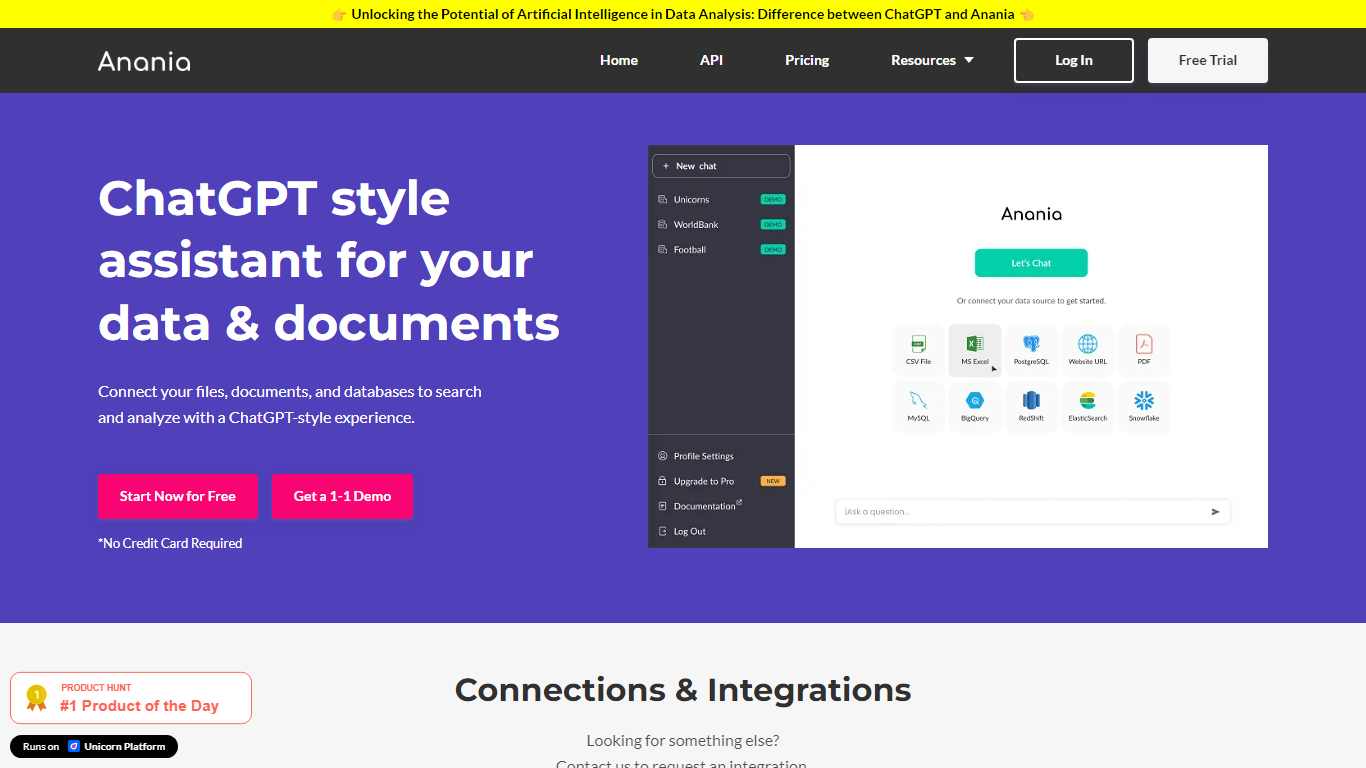The image size is (1366, 768).
Task: Click the MySQL dolphin icon
Action: 918,402
